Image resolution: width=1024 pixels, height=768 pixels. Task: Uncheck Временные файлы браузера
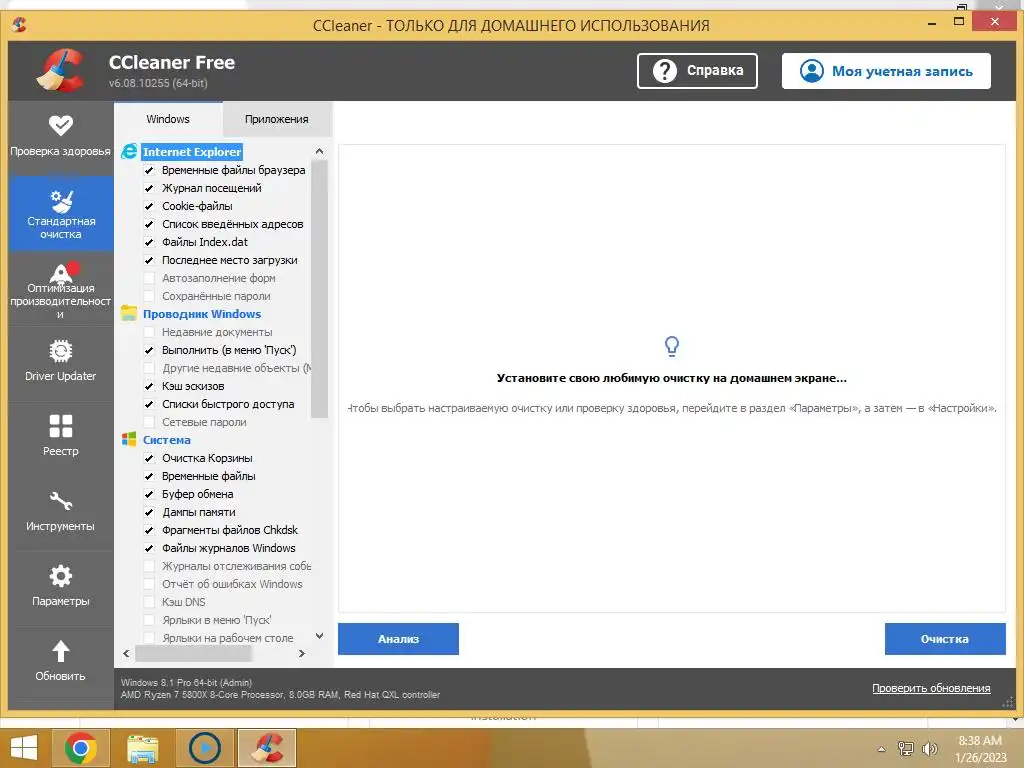point(149,170)
